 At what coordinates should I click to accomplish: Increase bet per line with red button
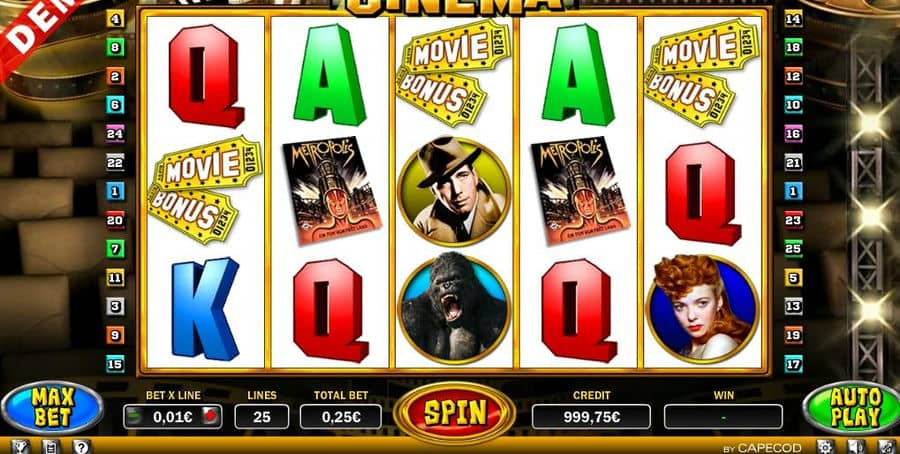(x=211, y=417)
